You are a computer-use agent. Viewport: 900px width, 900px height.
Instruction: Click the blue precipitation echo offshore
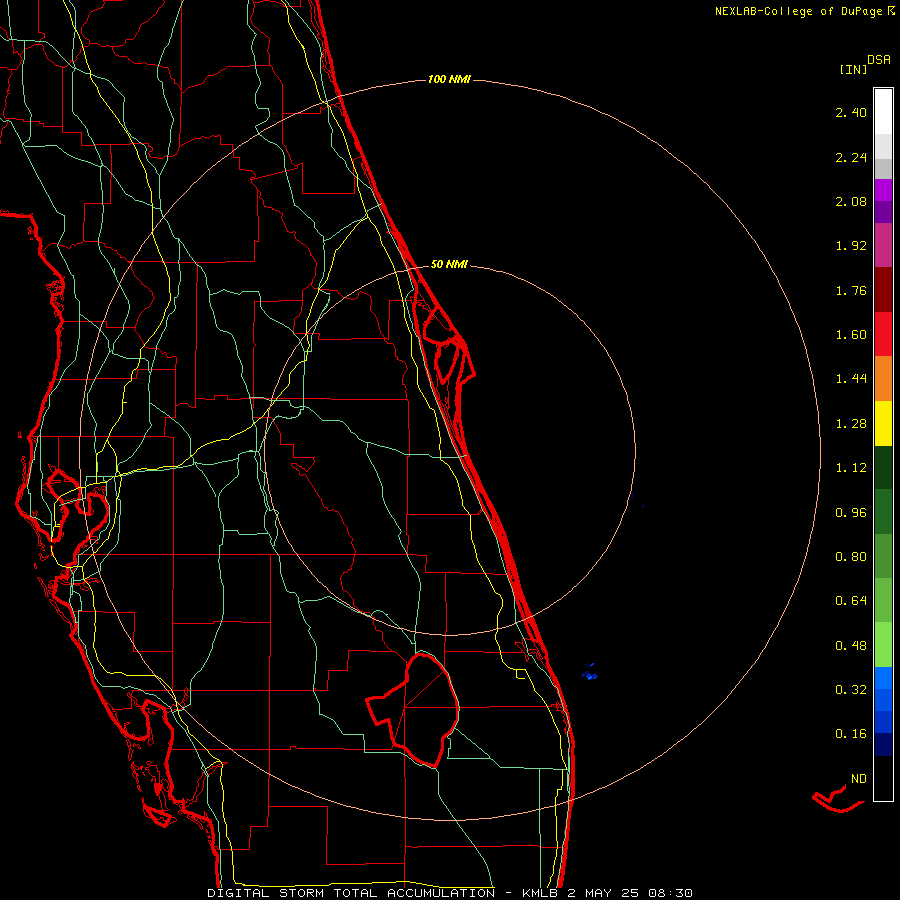point(589,672)
